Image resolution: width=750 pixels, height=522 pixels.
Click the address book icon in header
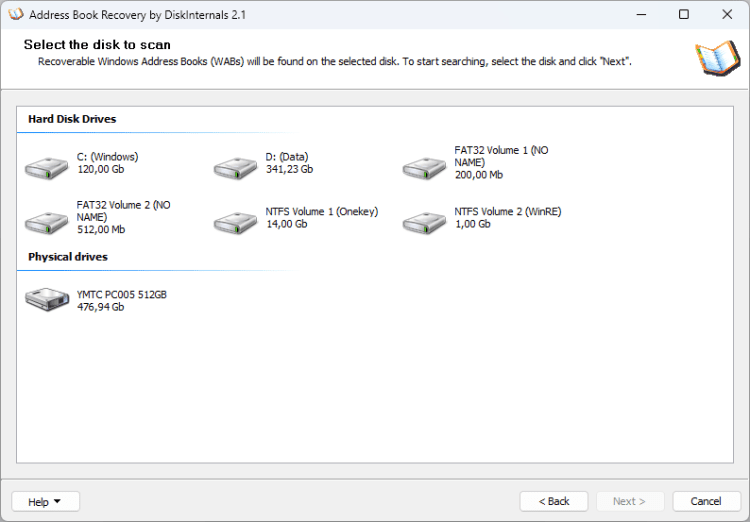pos(717,58)
